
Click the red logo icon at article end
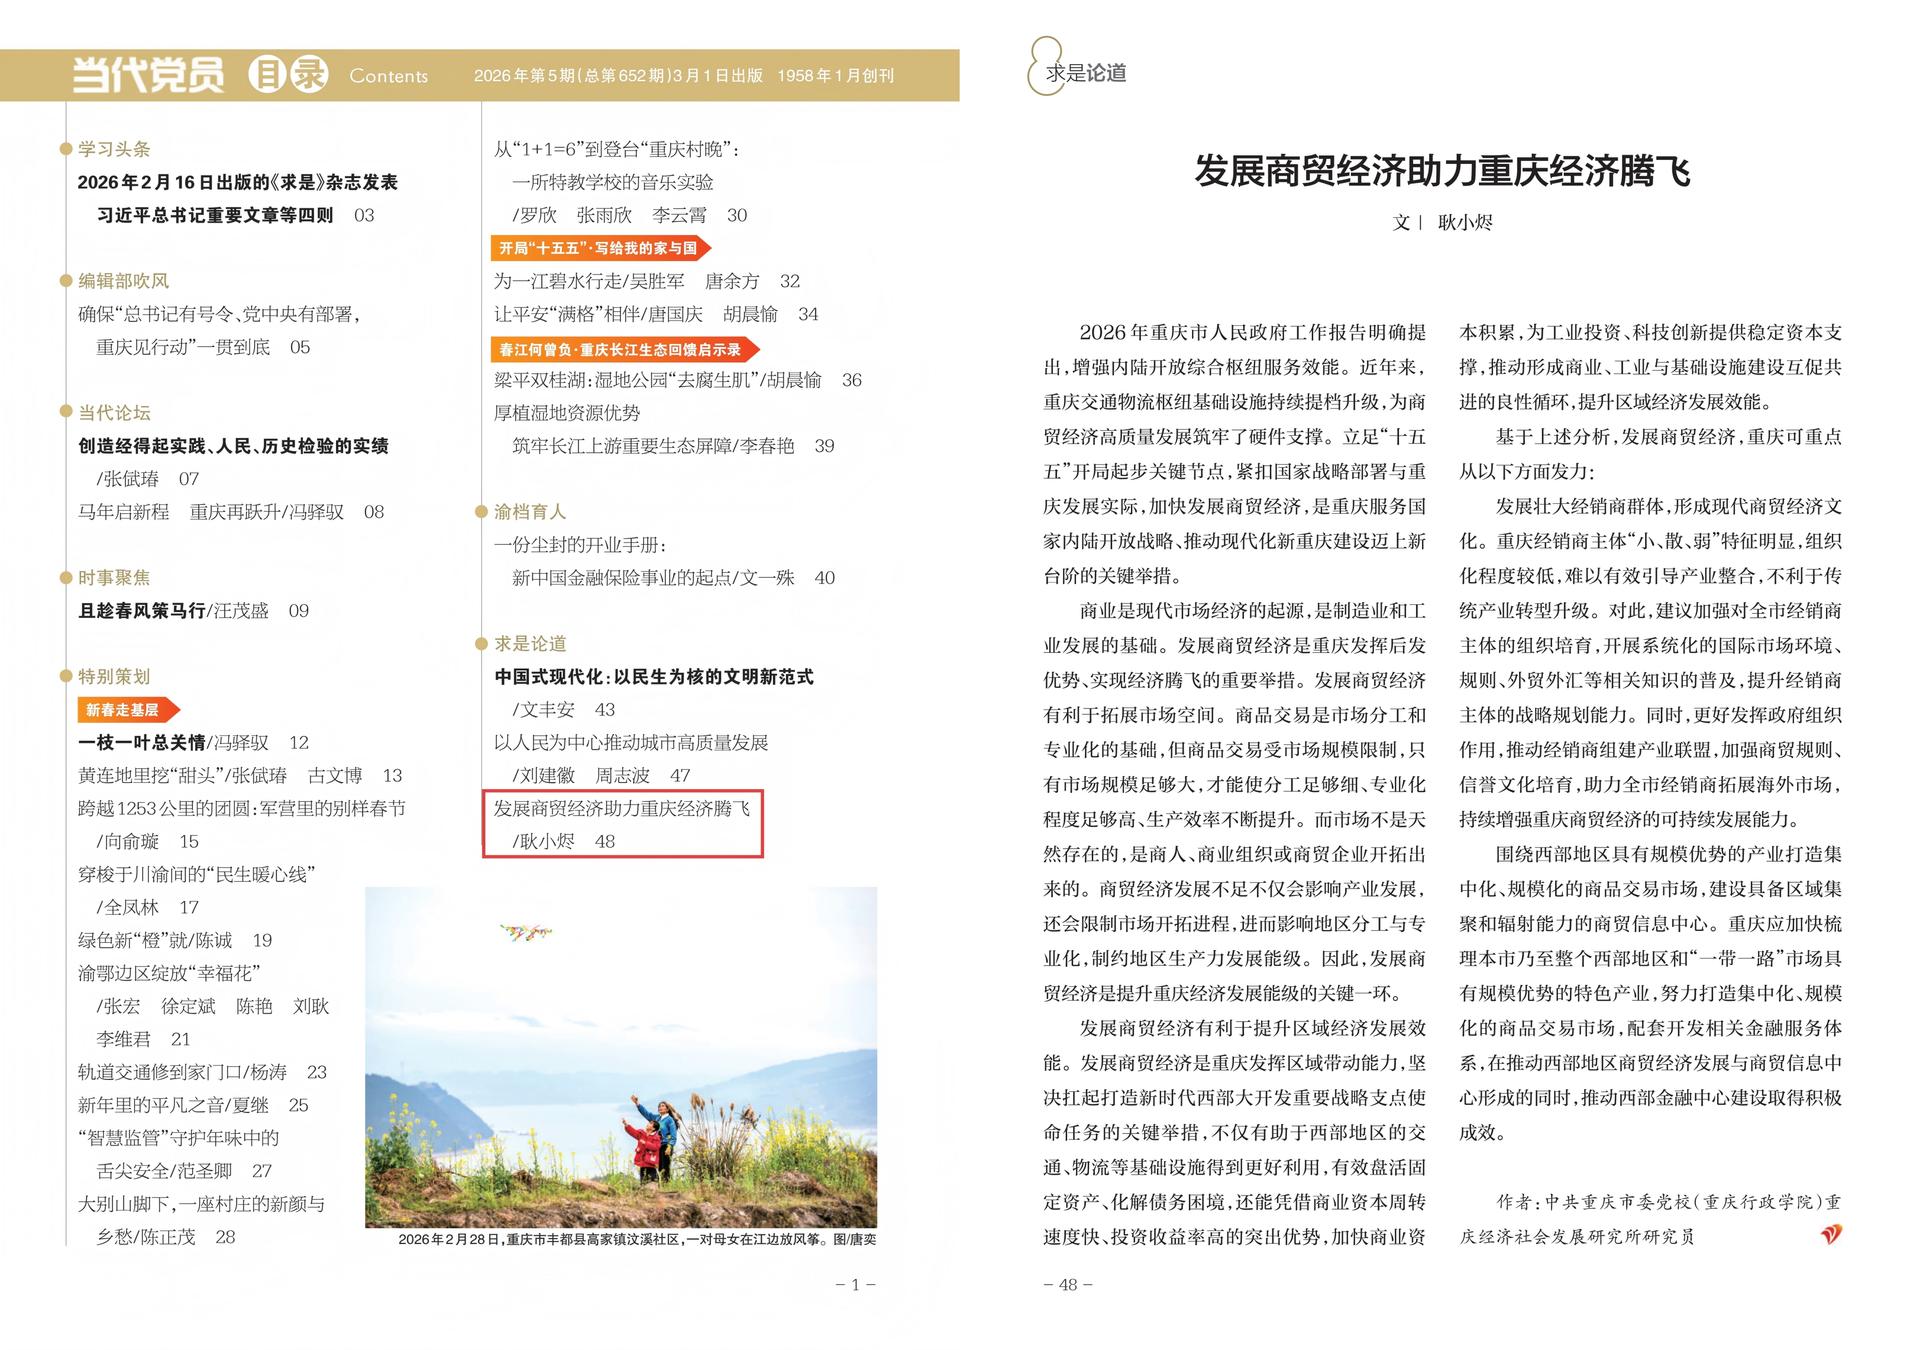(x=1830, y=1235)
